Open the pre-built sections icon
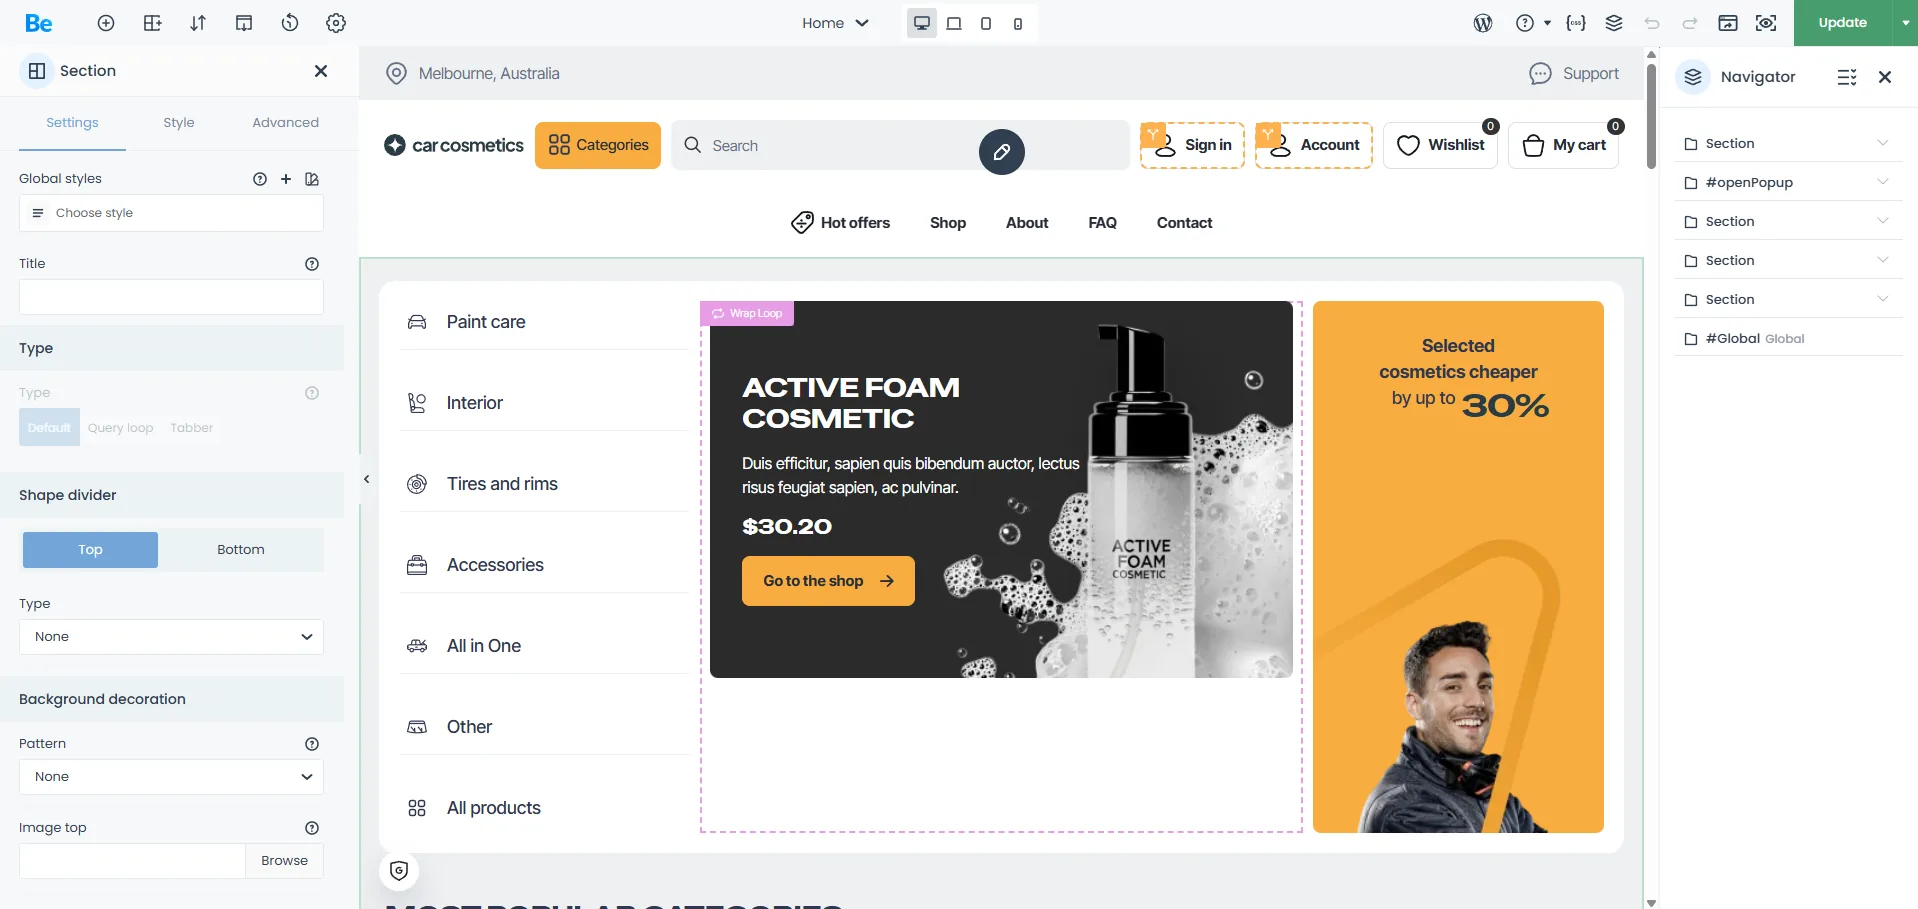The width and height of the screenshot is (1918, 909). pyautogui.click(x=152, y=23)
